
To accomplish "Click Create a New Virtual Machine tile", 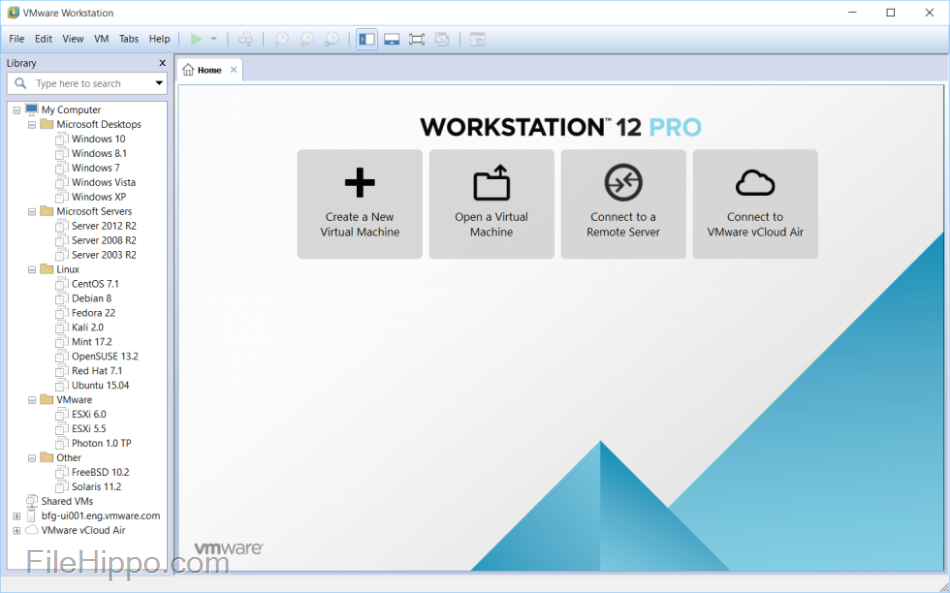I will point(360,204).
